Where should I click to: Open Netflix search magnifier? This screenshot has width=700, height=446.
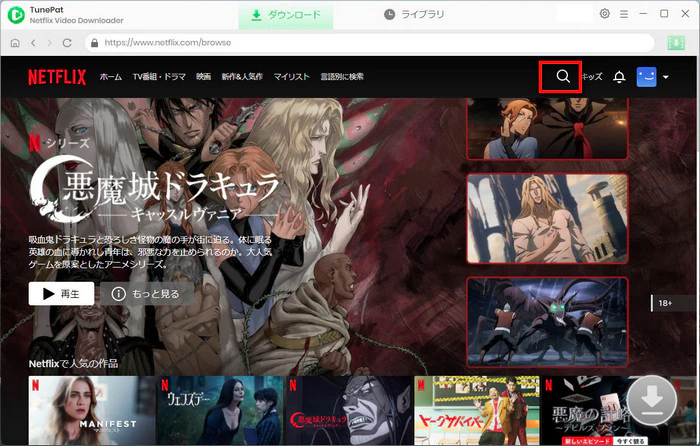pos(563,76)
